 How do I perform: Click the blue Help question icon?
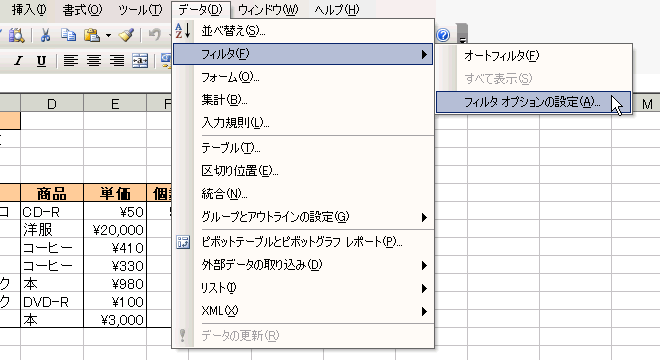point(443,35)
